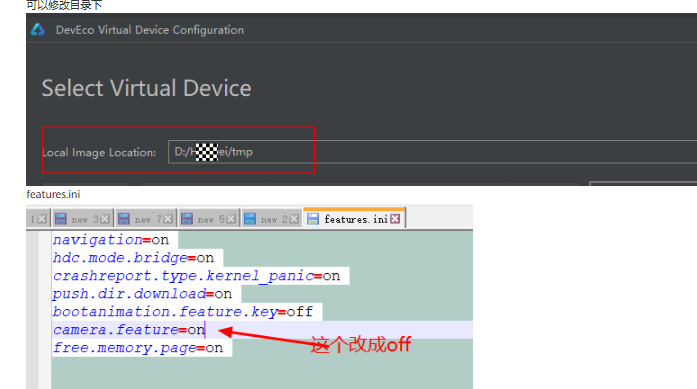Close the 'new 7' tab
Image resolution: width=697 pixels, height=389 pixels.
pos(168,219)
